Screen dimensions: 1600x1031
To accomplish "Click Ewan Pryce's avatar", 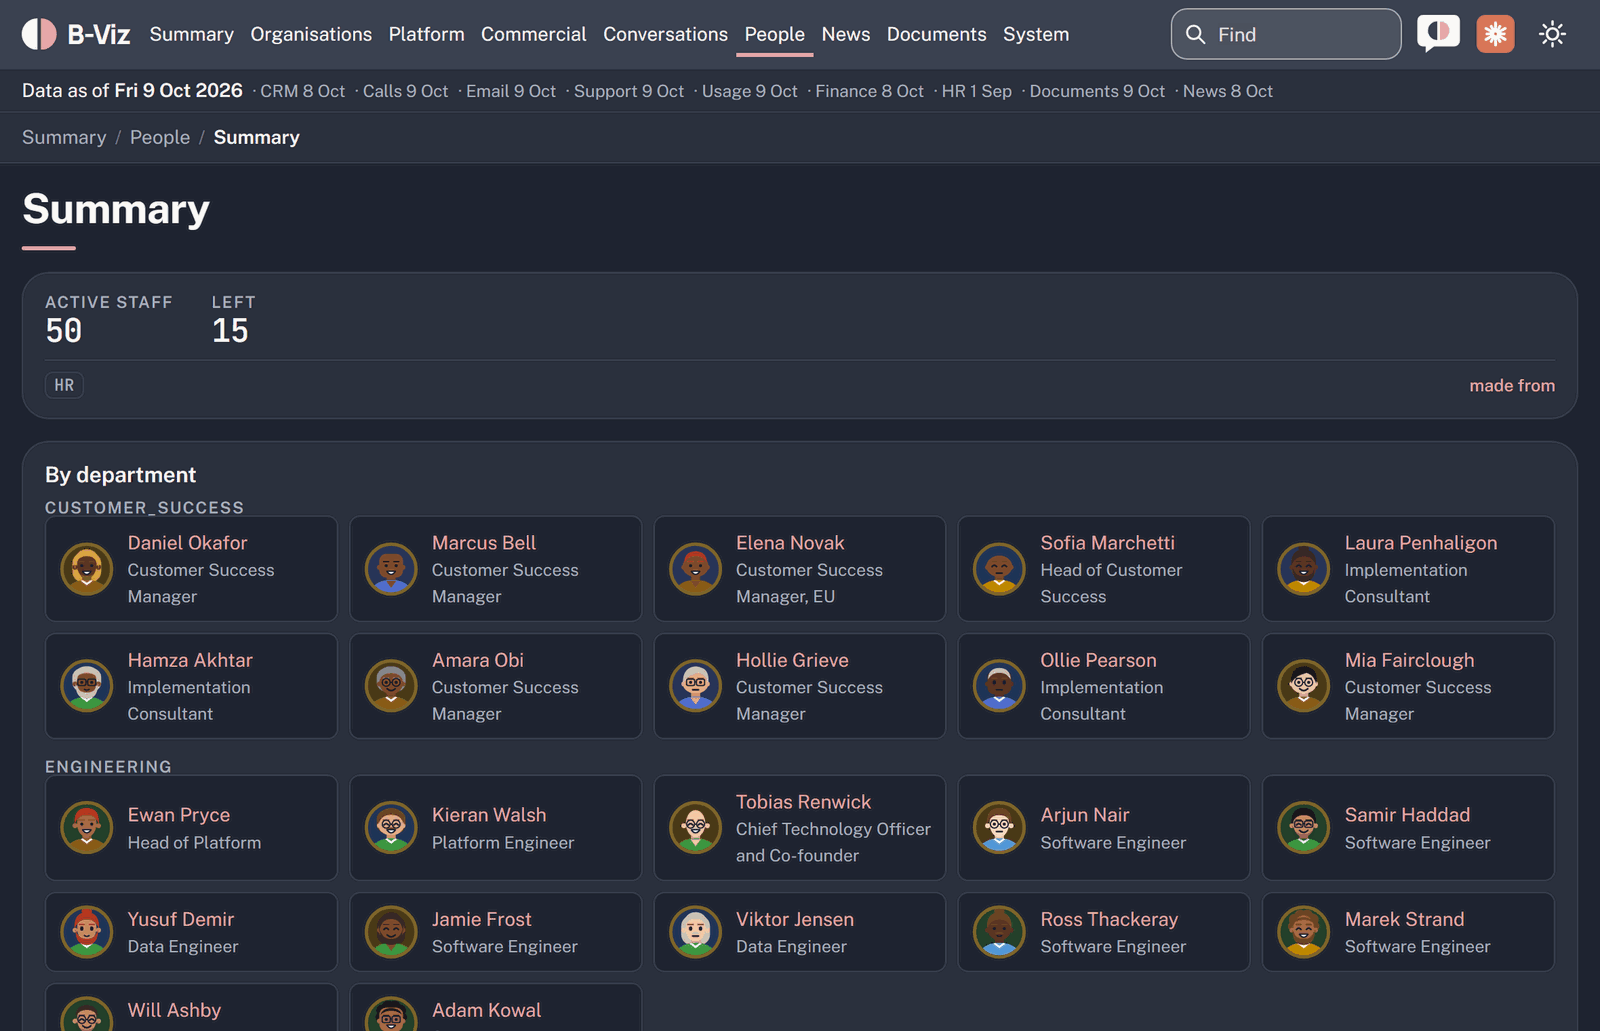I will [87, 828].
